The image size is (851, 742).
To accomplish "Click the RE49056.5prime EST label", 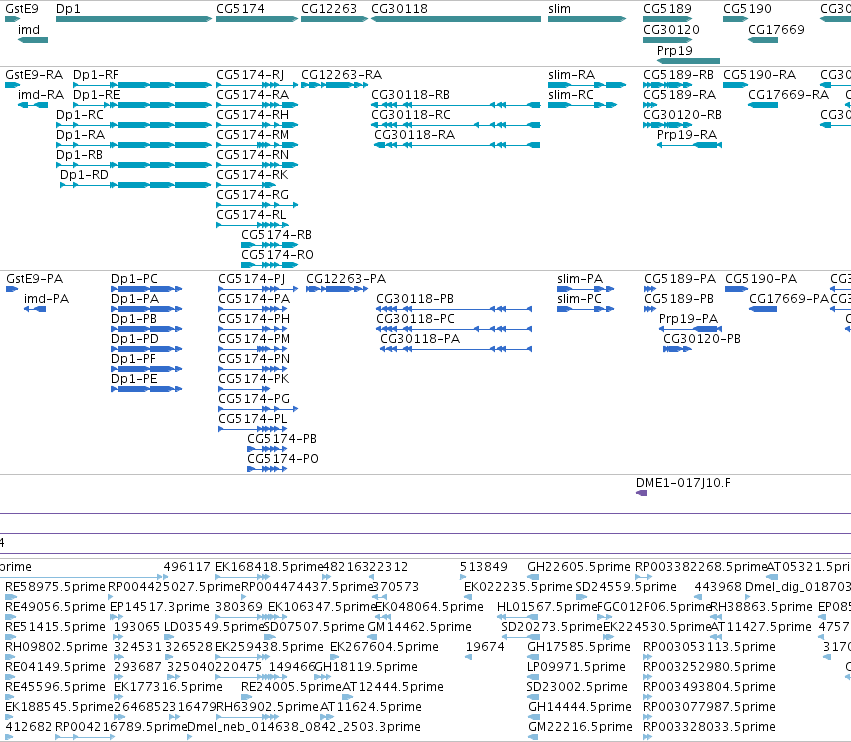I will point(55,606).
